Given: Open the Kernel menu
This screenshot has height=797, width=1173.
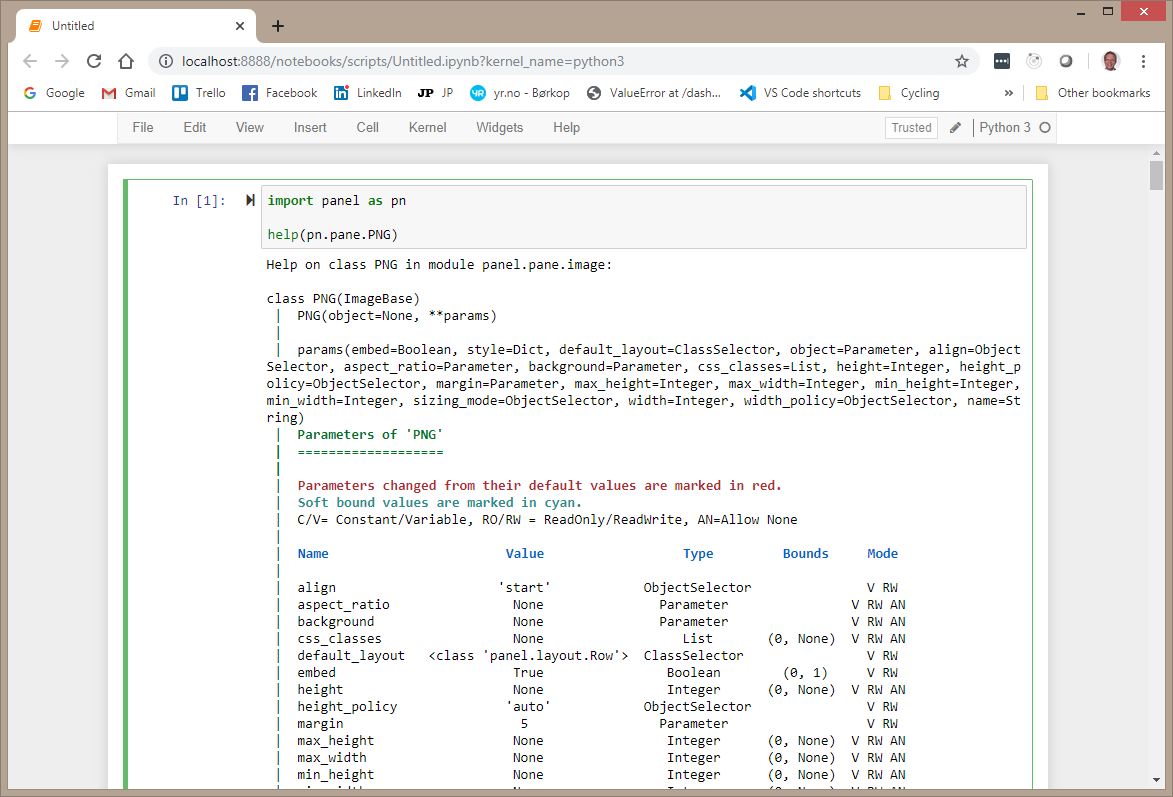Looking at the screenshot, I should pos(427,127).
